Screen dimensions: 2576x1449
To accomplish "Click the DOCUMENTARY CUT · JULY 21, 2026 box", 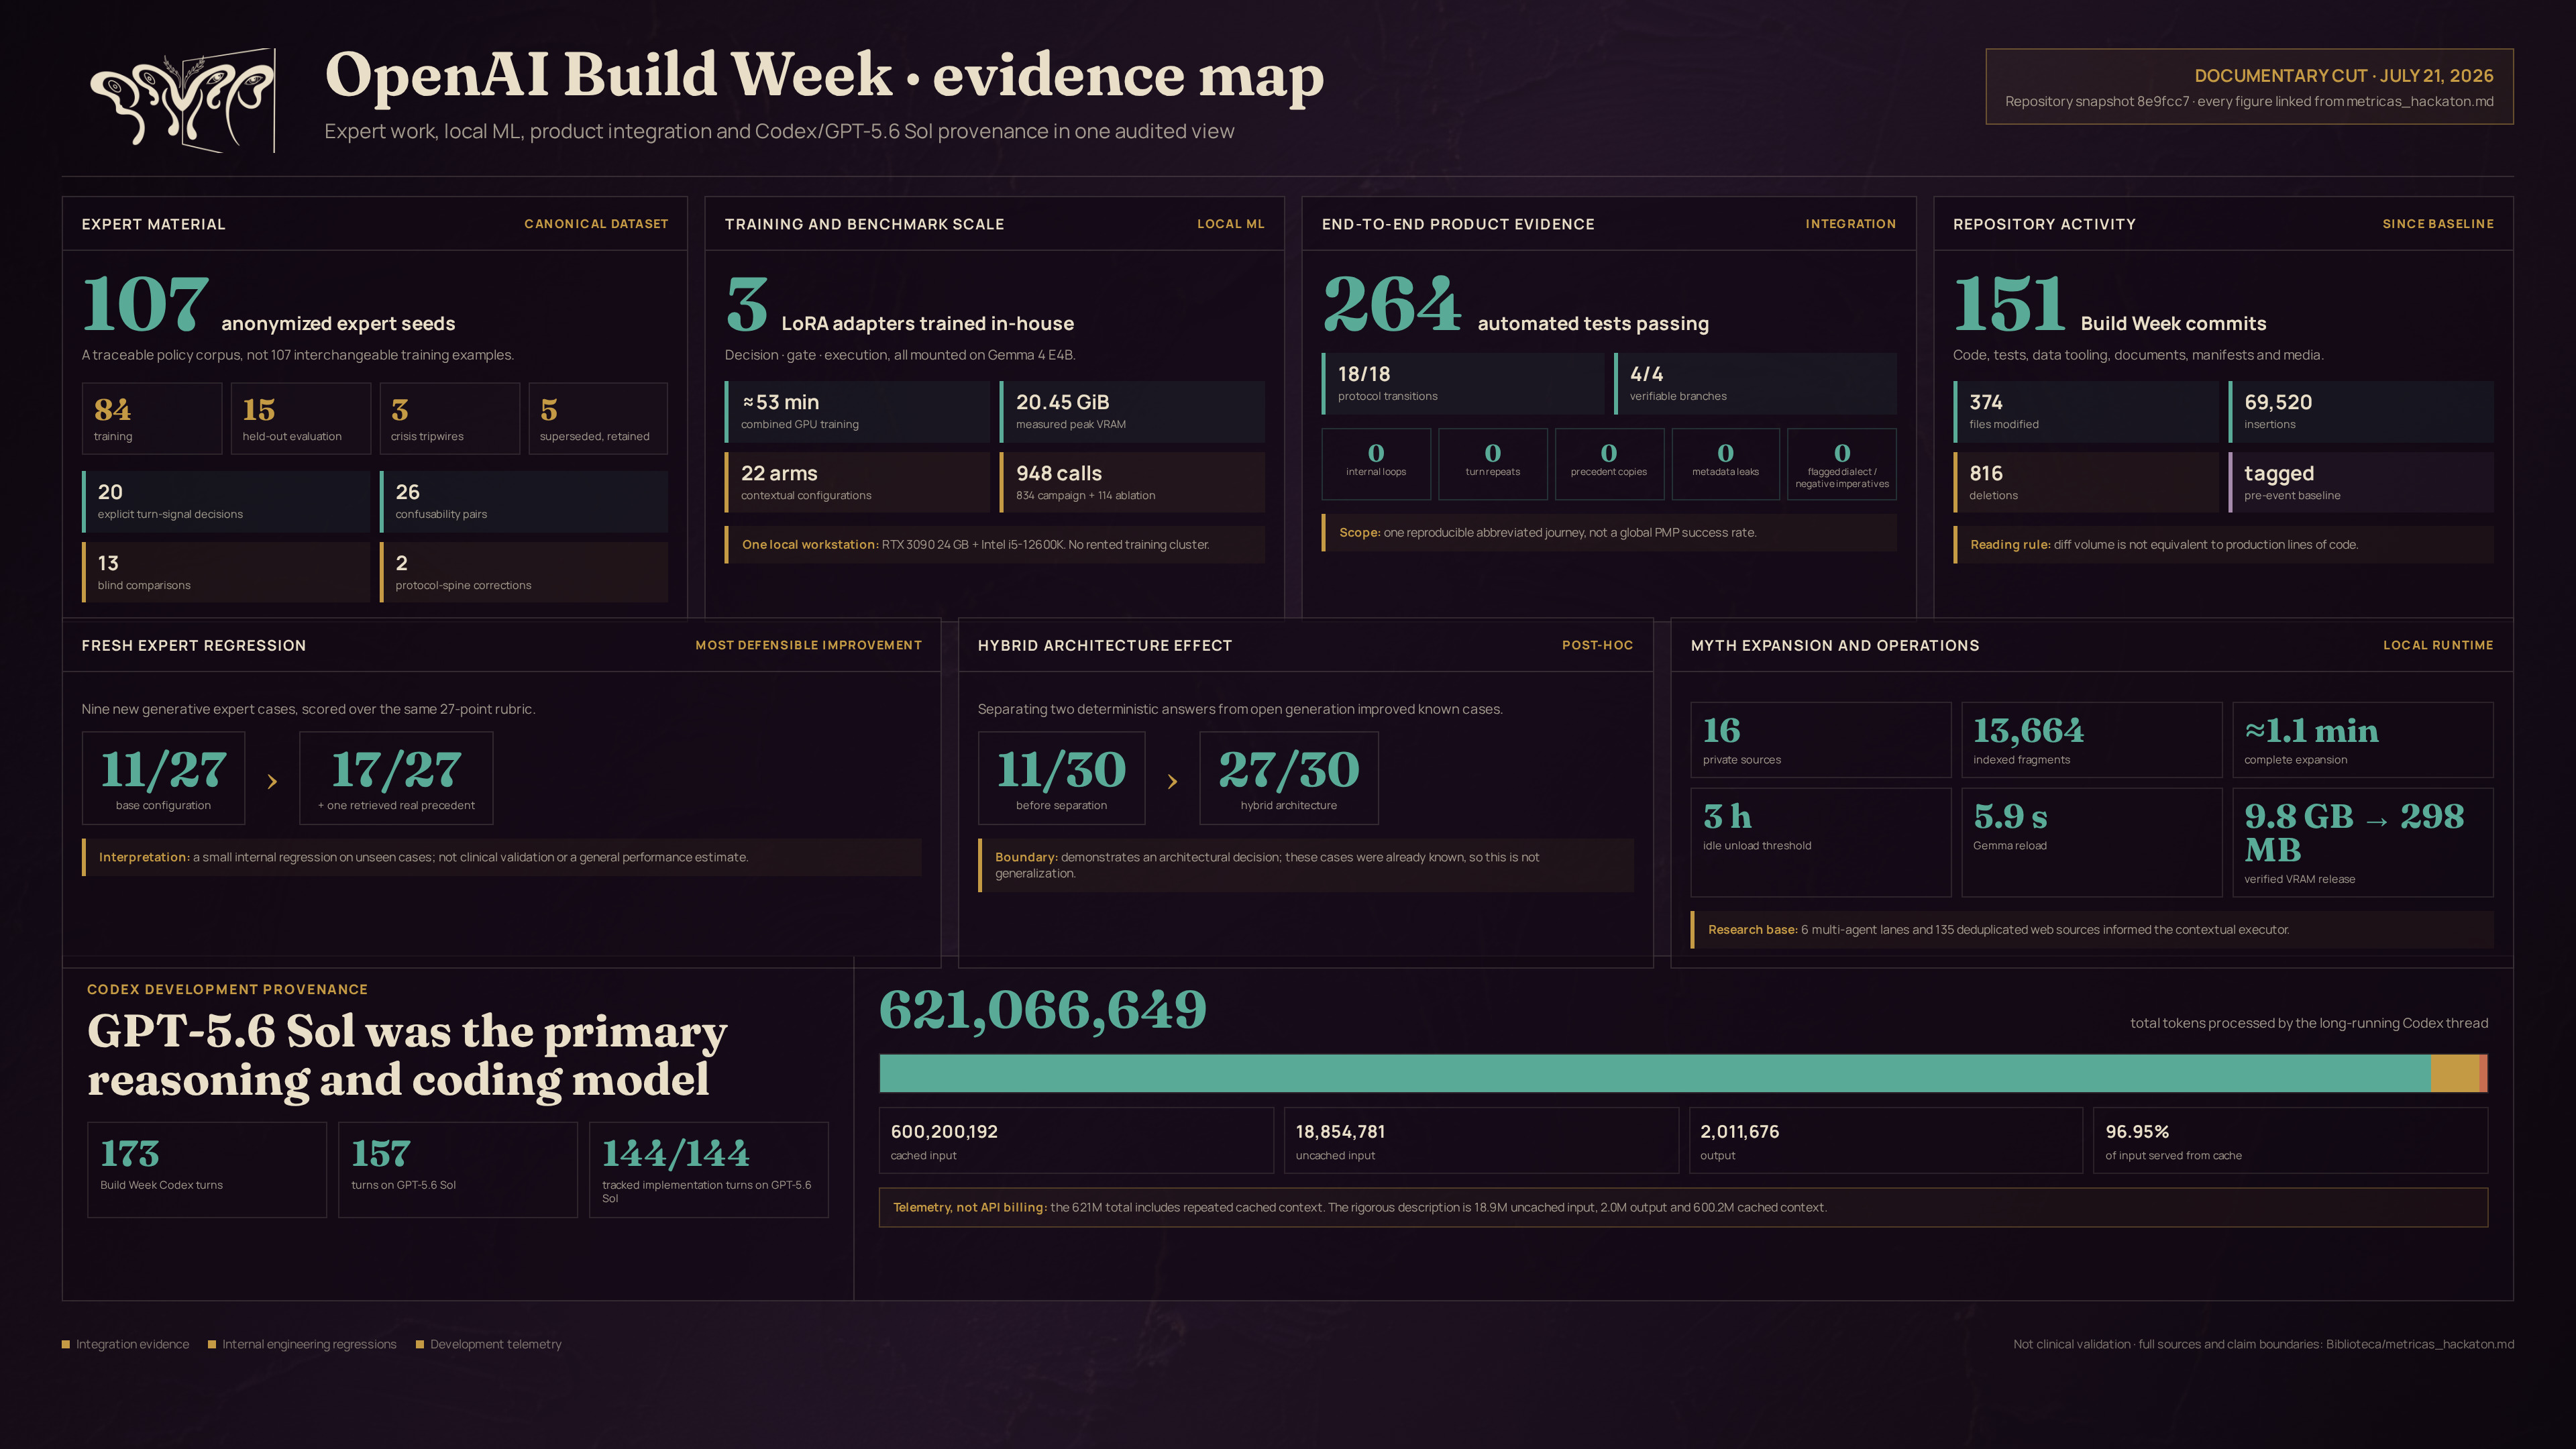I will [x=2249, y=87].
